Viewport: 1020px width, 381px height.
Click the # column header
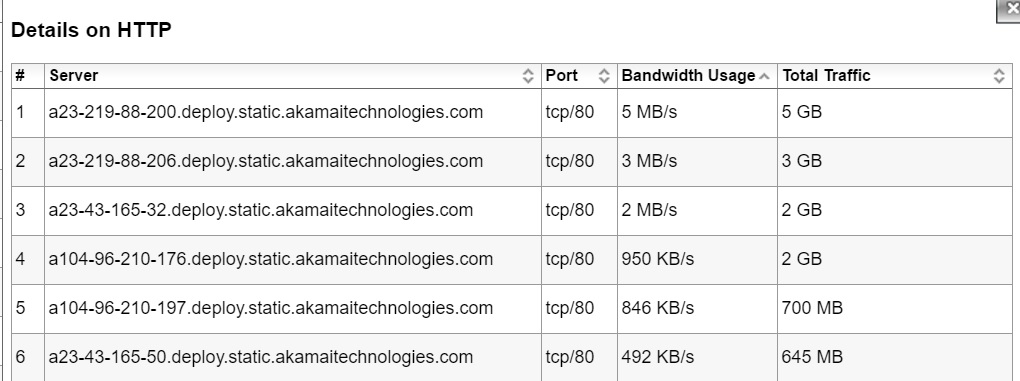(x=20, y=75)
